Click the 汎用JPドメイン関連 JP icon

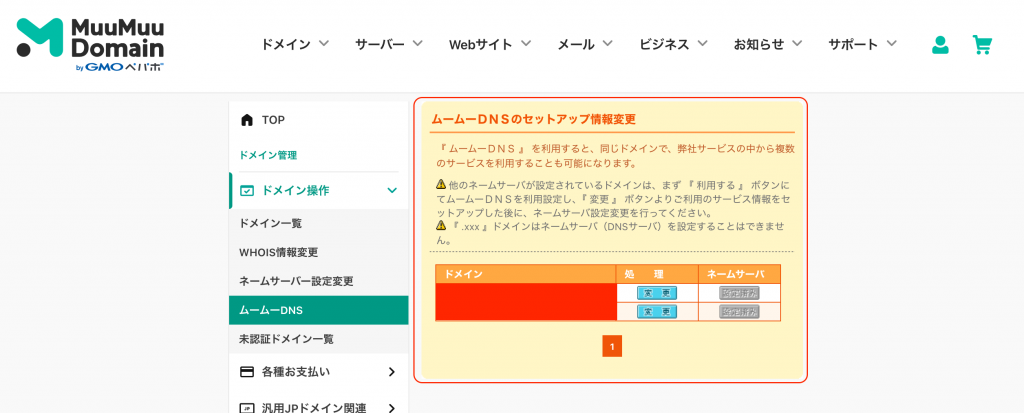click(x=247, y=408)
